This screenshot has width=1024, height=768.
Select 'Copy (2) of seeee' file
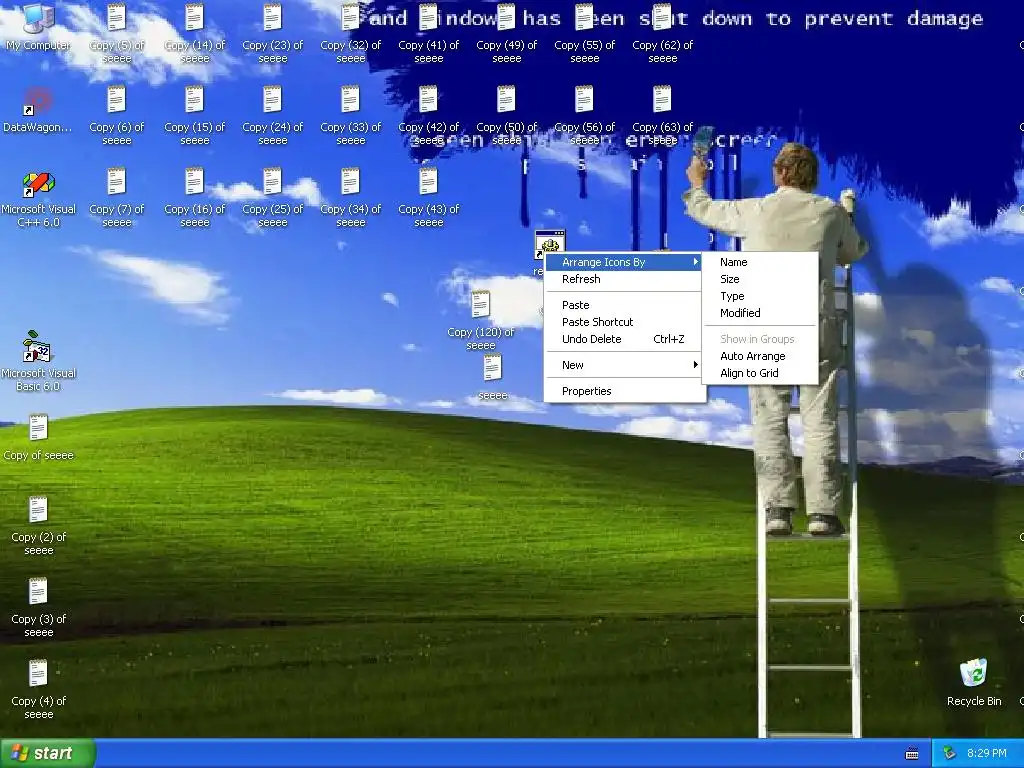tap(39, 525)
